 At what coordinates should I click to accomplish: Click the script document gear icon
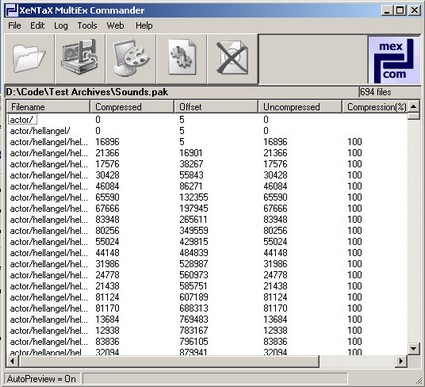(x=182, y=59)
